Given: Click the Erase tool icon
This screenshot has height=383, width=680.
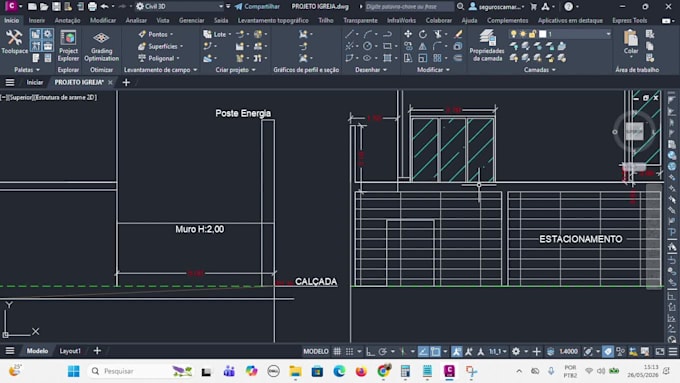Looking at the screenshot, I should pos(458,34).
